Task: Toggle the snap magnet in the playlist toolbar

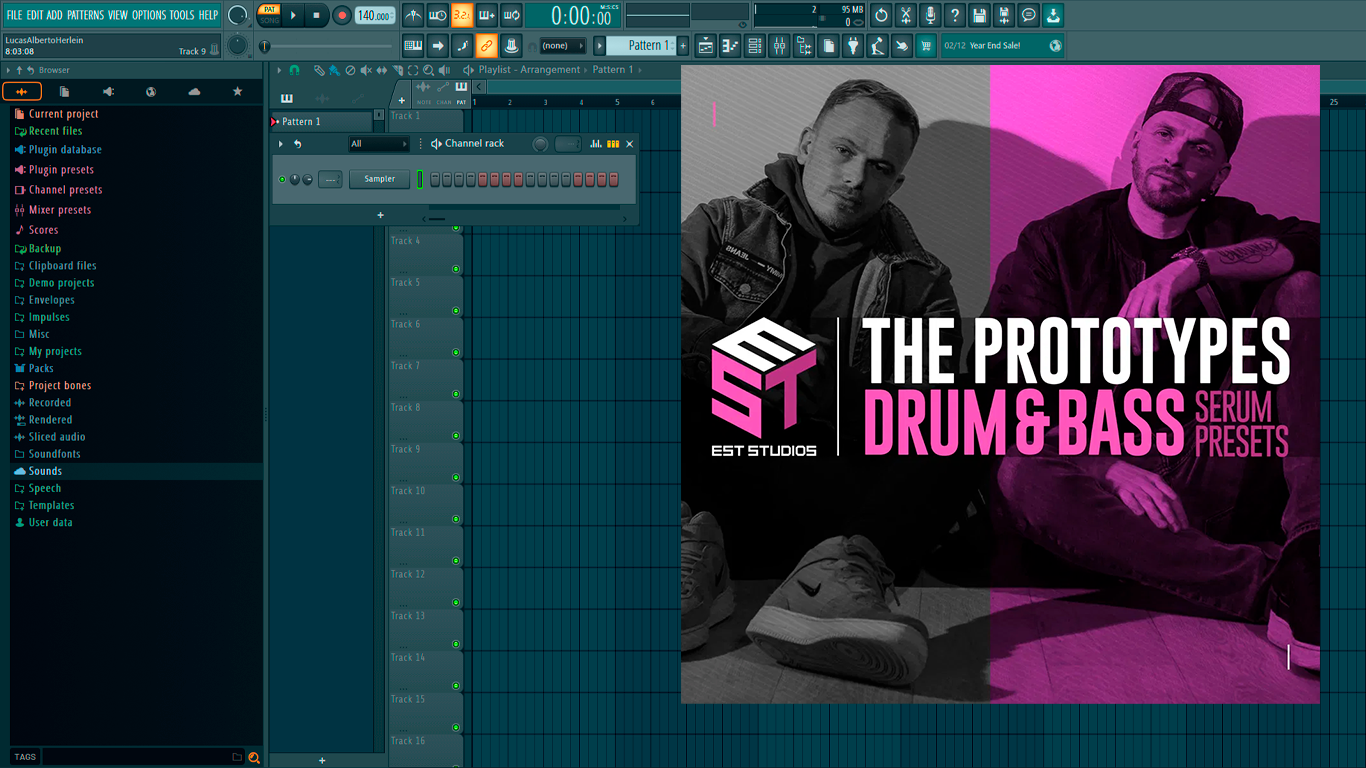Action: (294, 70)
